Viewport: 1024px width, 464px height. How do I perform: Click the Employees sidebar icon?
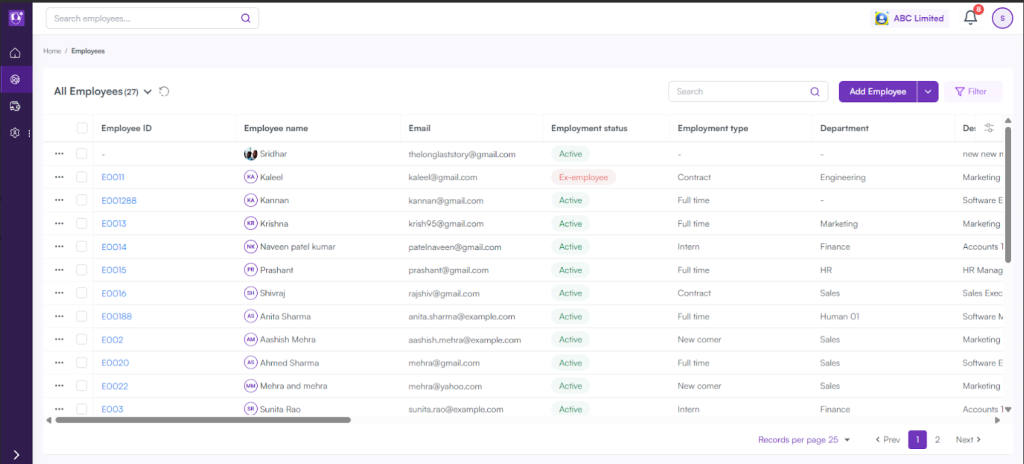pyautogui.click(x=15, y=79)
